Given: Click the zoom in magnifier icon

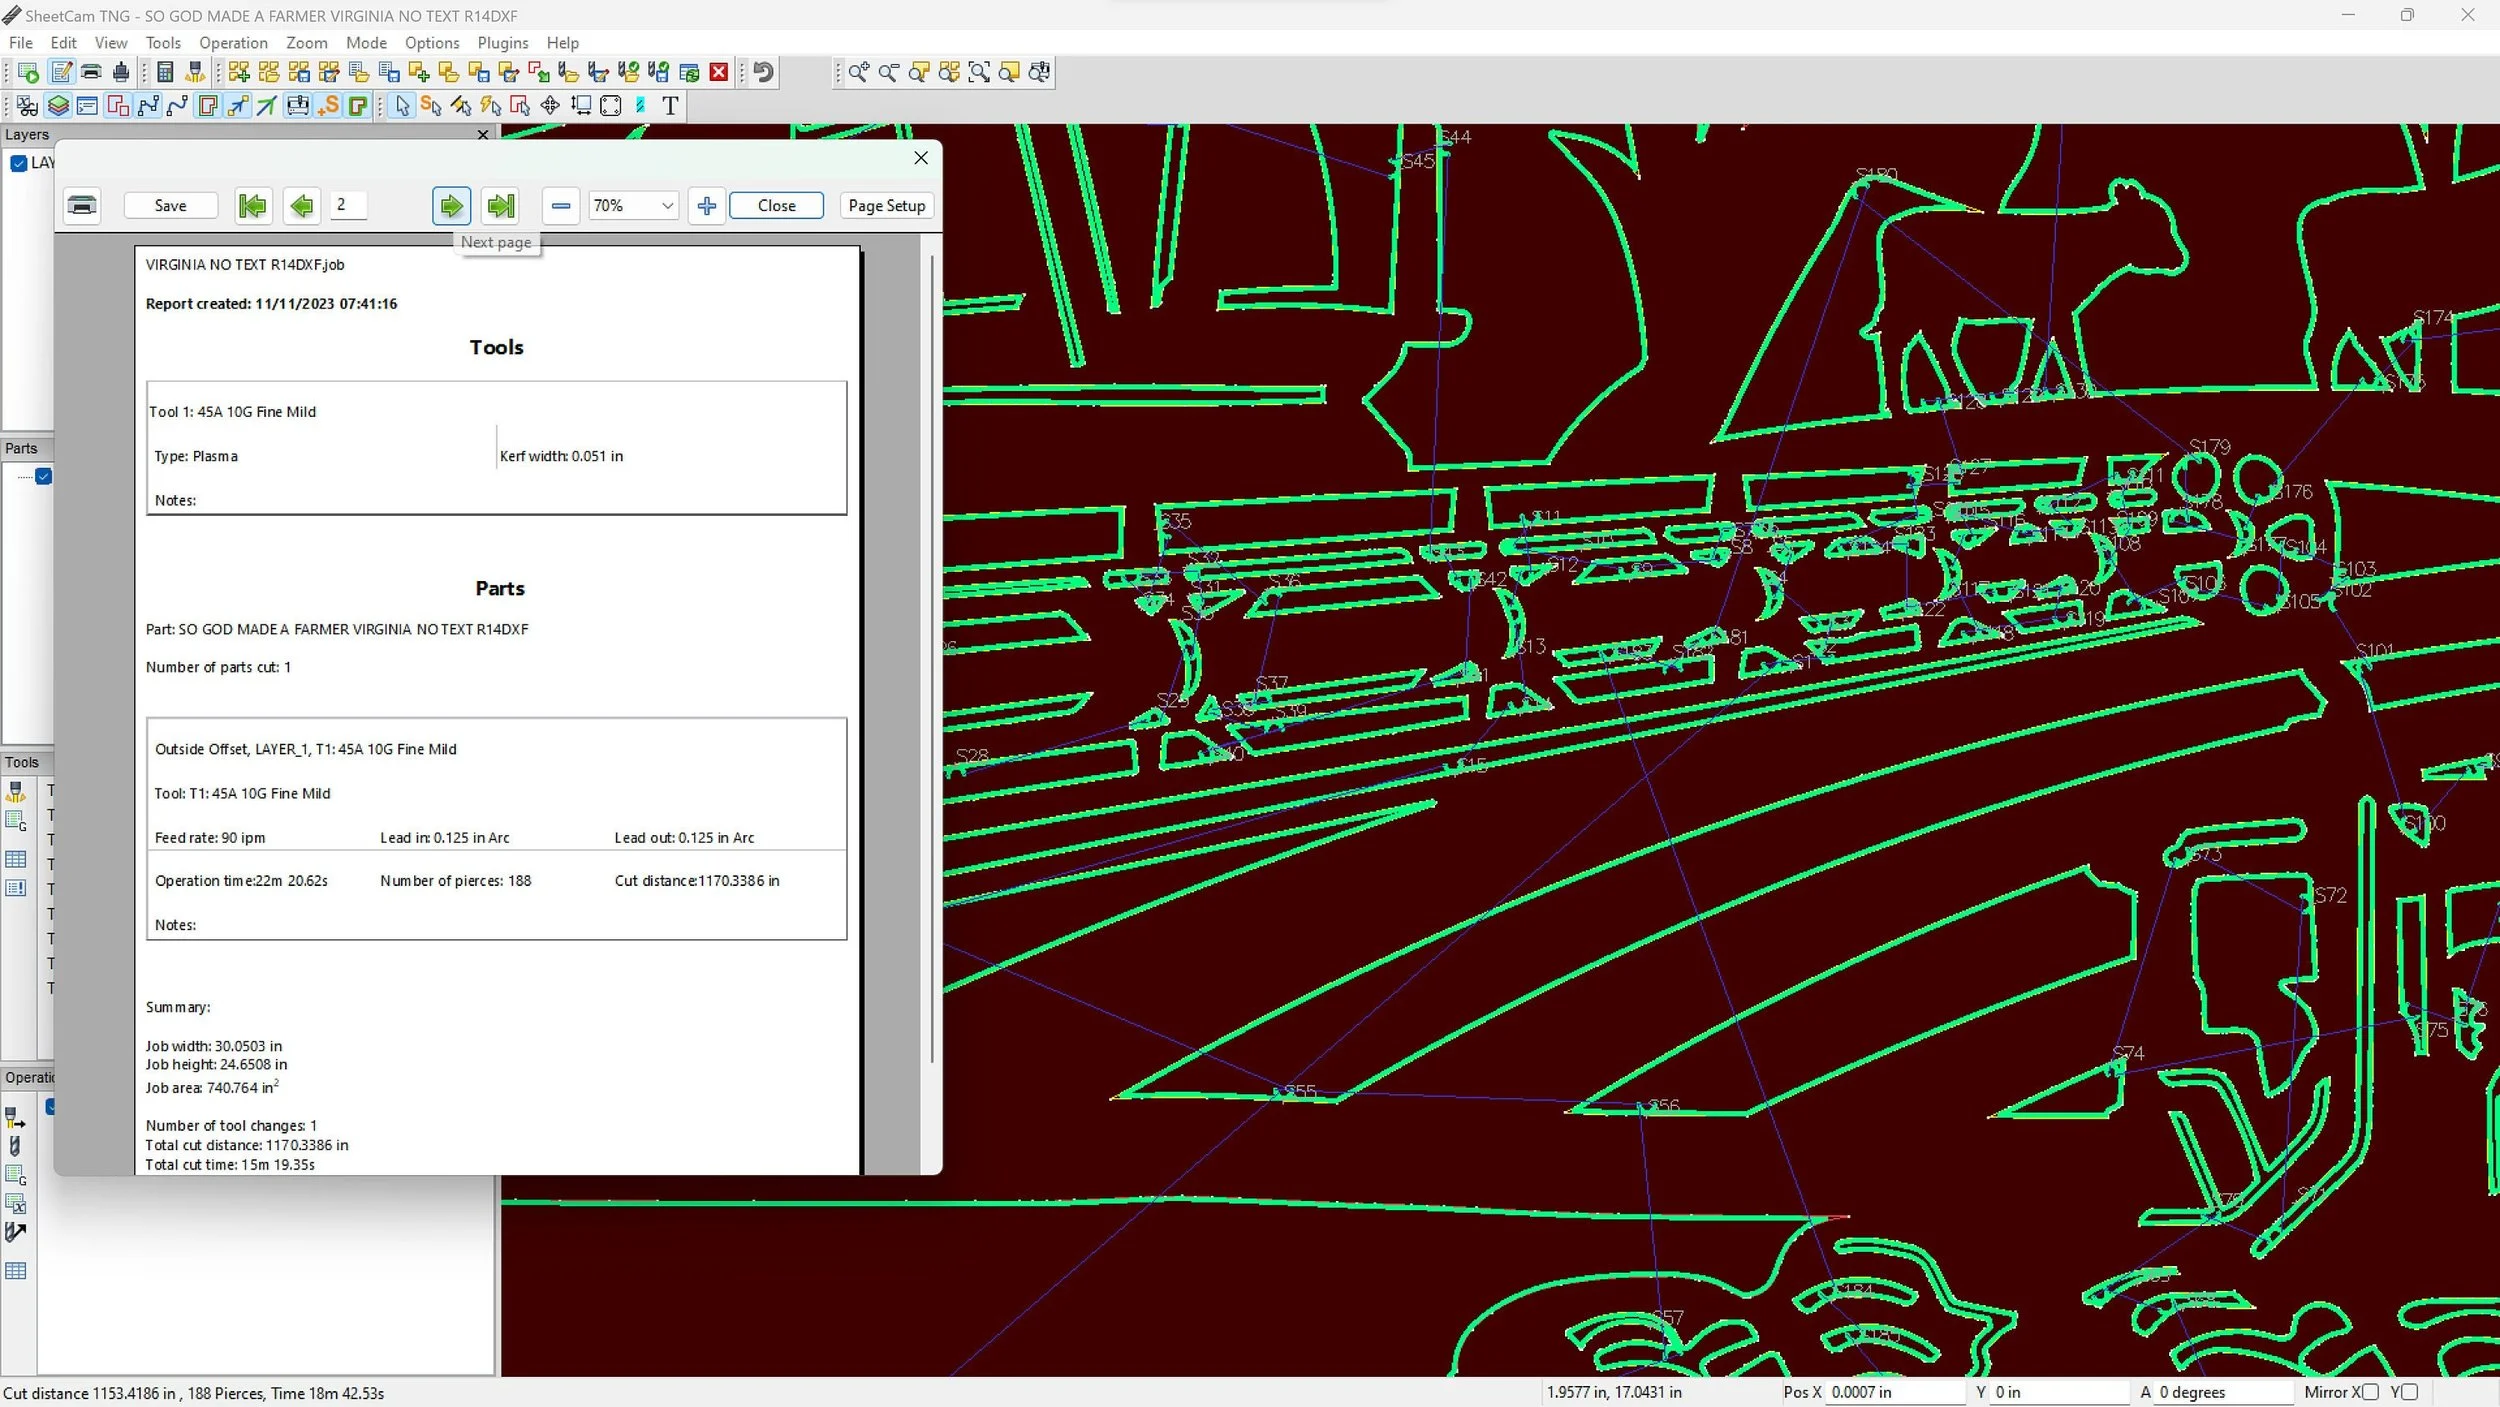Looking at the screenshot, I should pyautogui.click(x=858, y=72).
